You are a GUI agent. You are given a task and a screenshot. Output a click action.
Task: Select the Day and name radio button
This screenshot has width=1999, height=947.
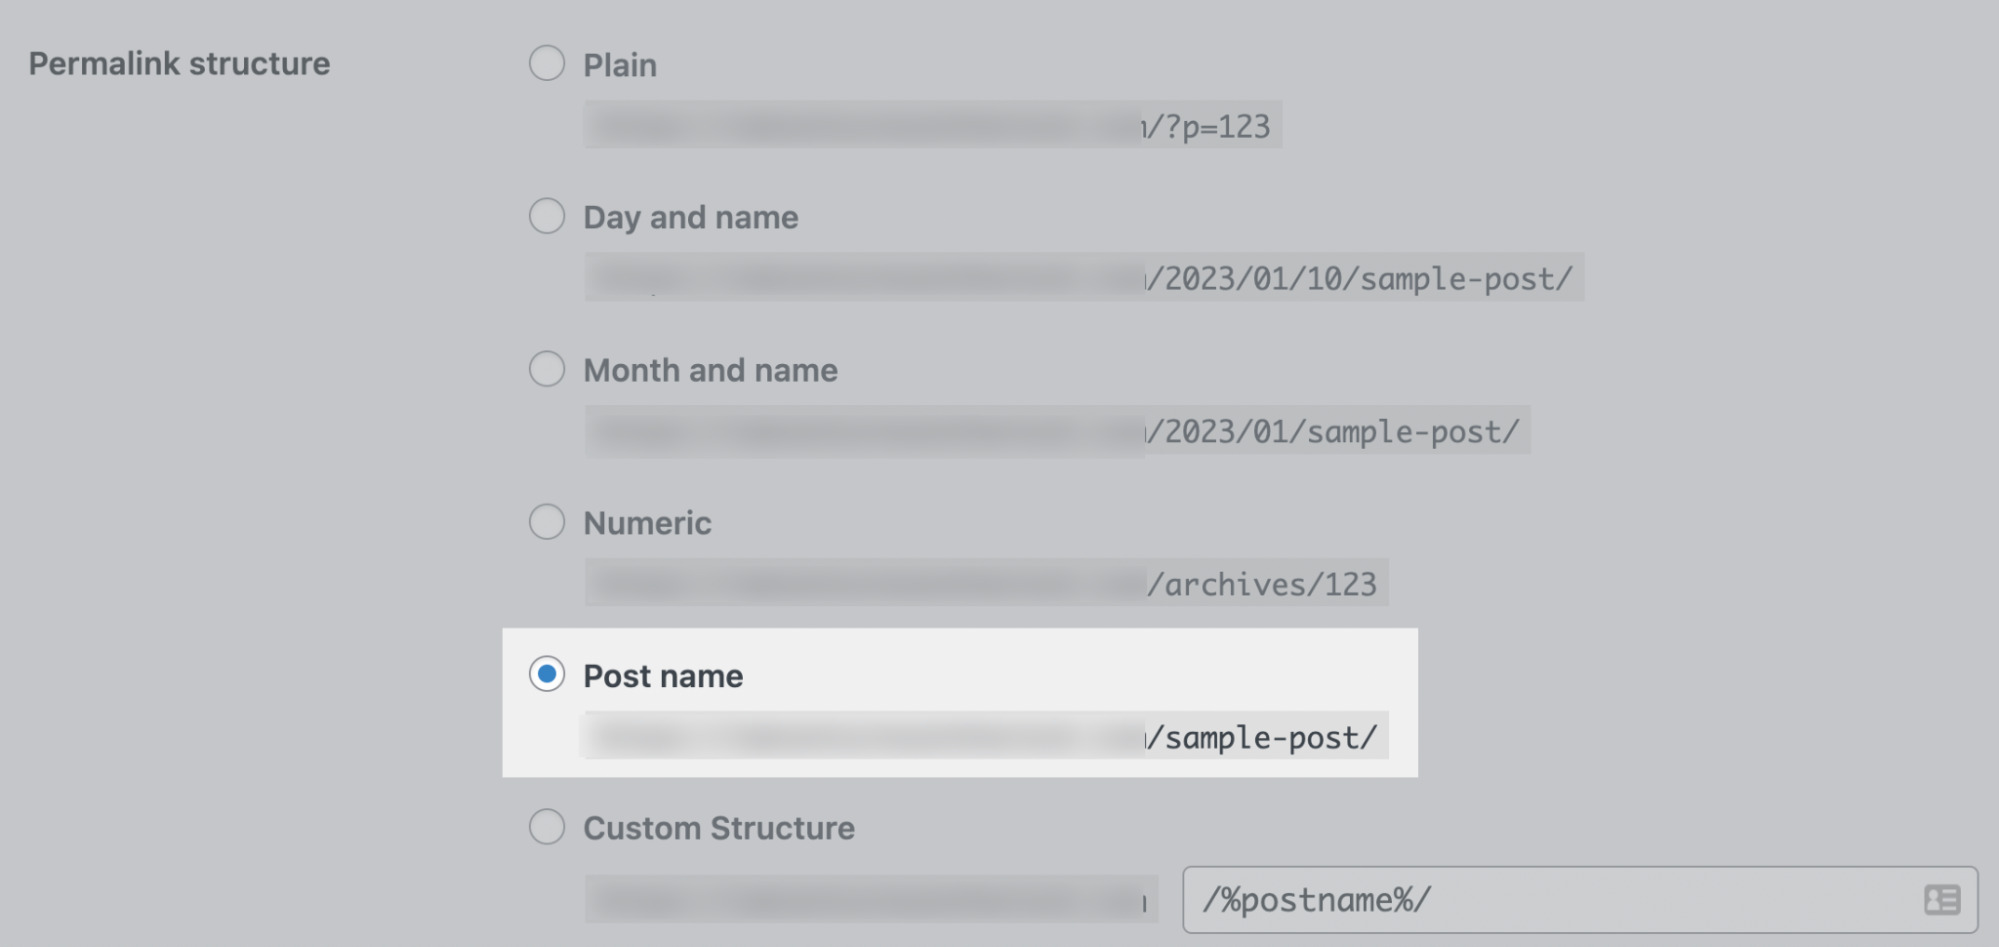(x=546, y=217)
